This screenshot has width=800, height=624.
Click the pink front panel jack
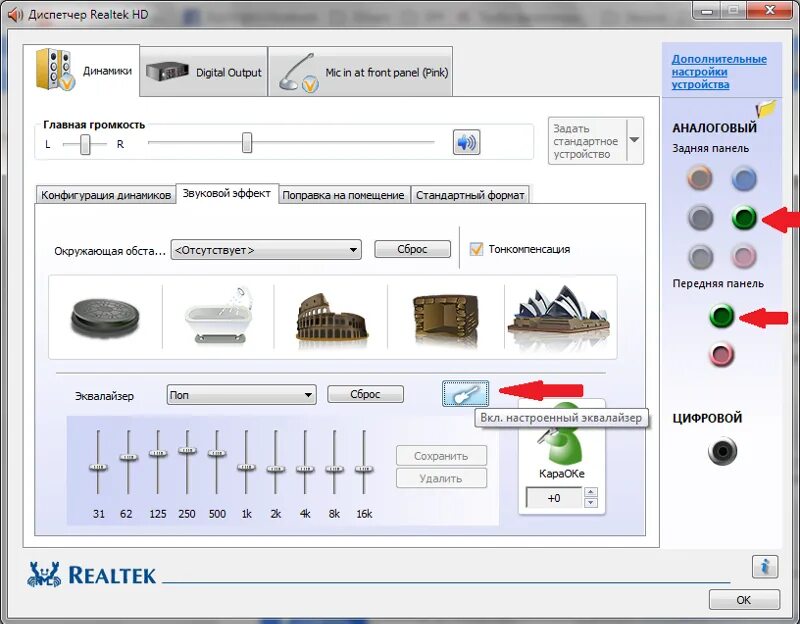point(721,355)
